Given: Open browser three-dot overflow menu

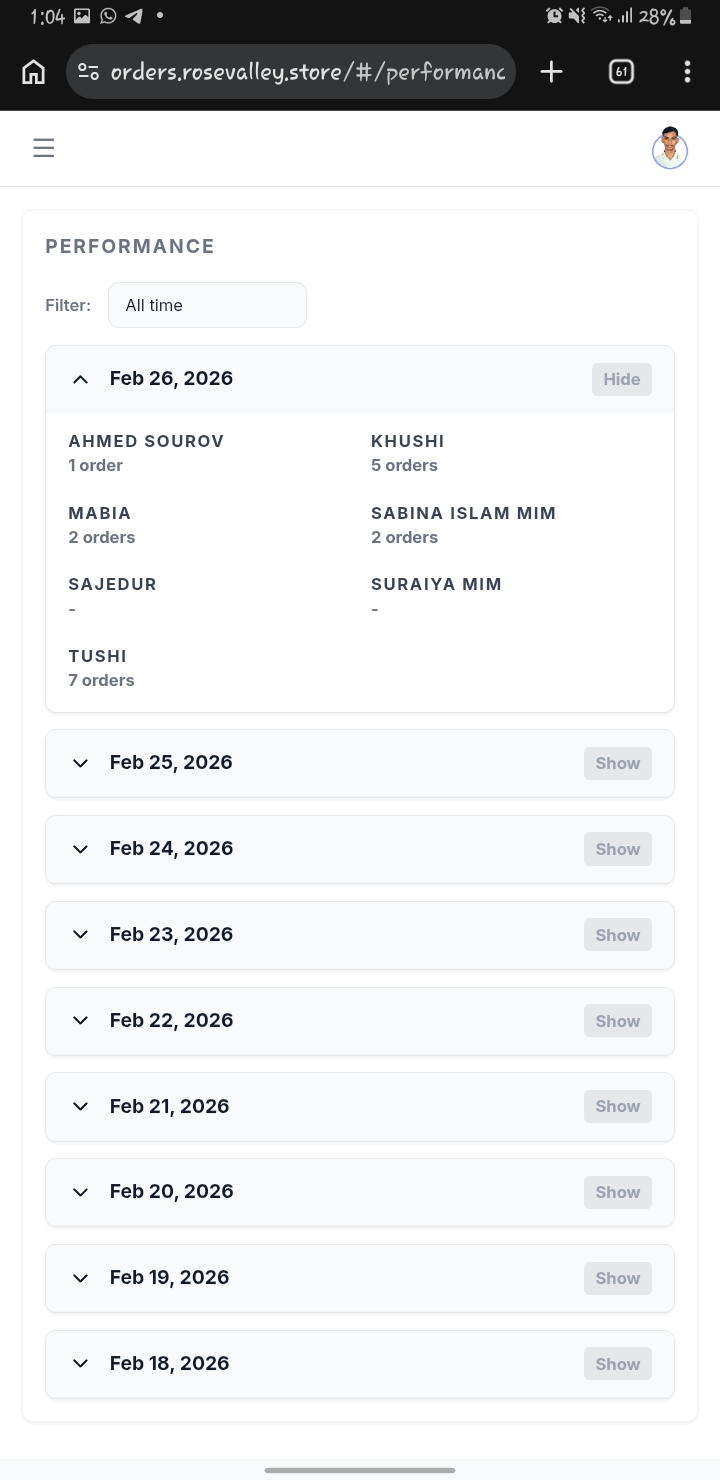Looking at the screenshot, I should (x=687, y=72).
